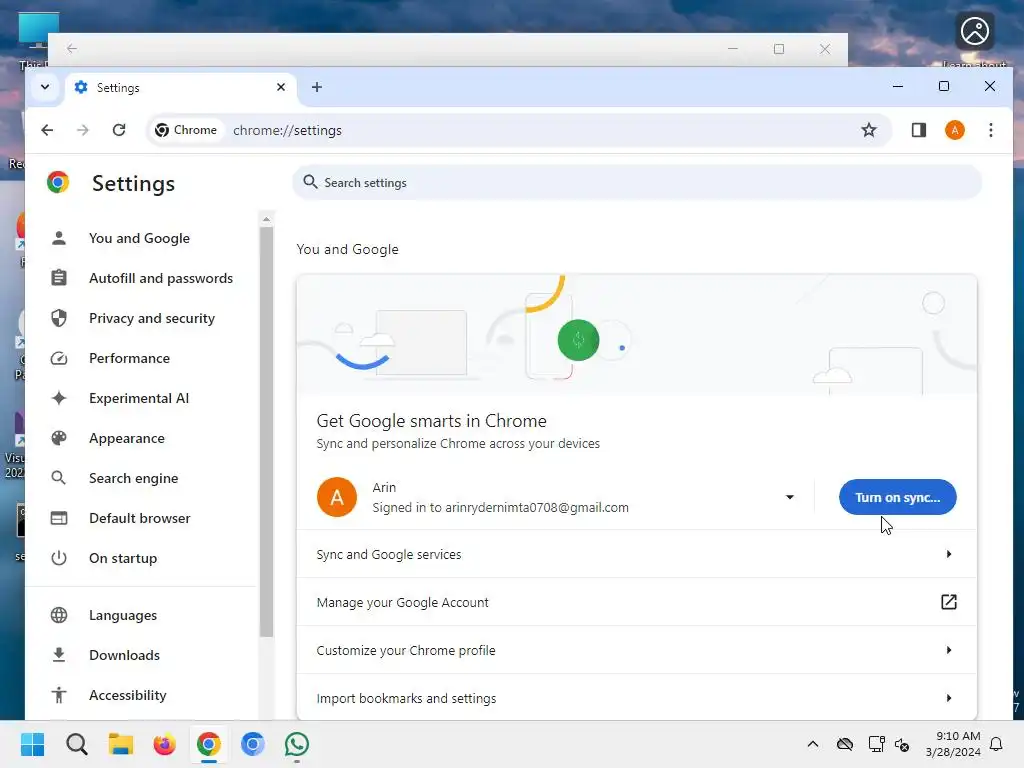Launch Firefox from the taskbar
Viewport: 1024px width, 768px height.
click(x=165, y=744)
